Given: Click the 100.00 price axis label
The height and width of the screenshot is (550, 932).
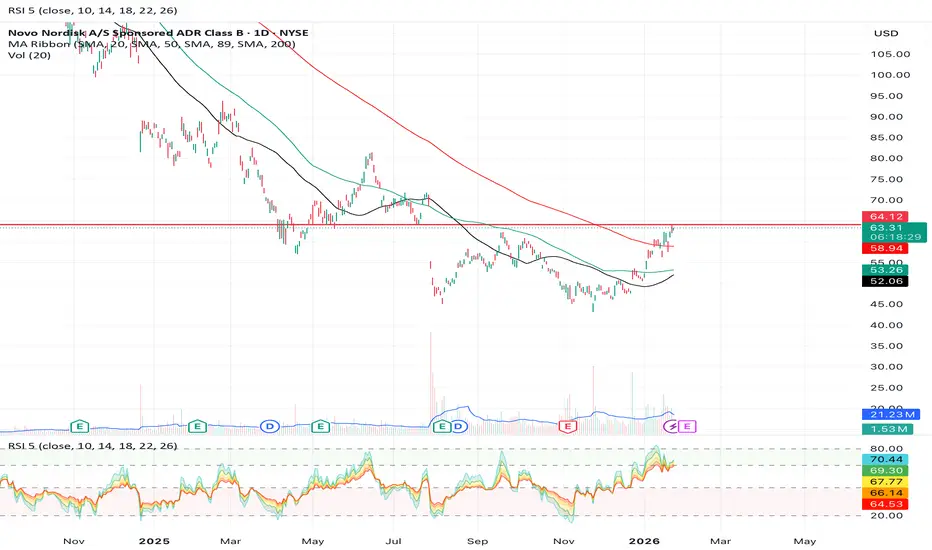Looking at the screenshot, I should (x=890, y=75).
